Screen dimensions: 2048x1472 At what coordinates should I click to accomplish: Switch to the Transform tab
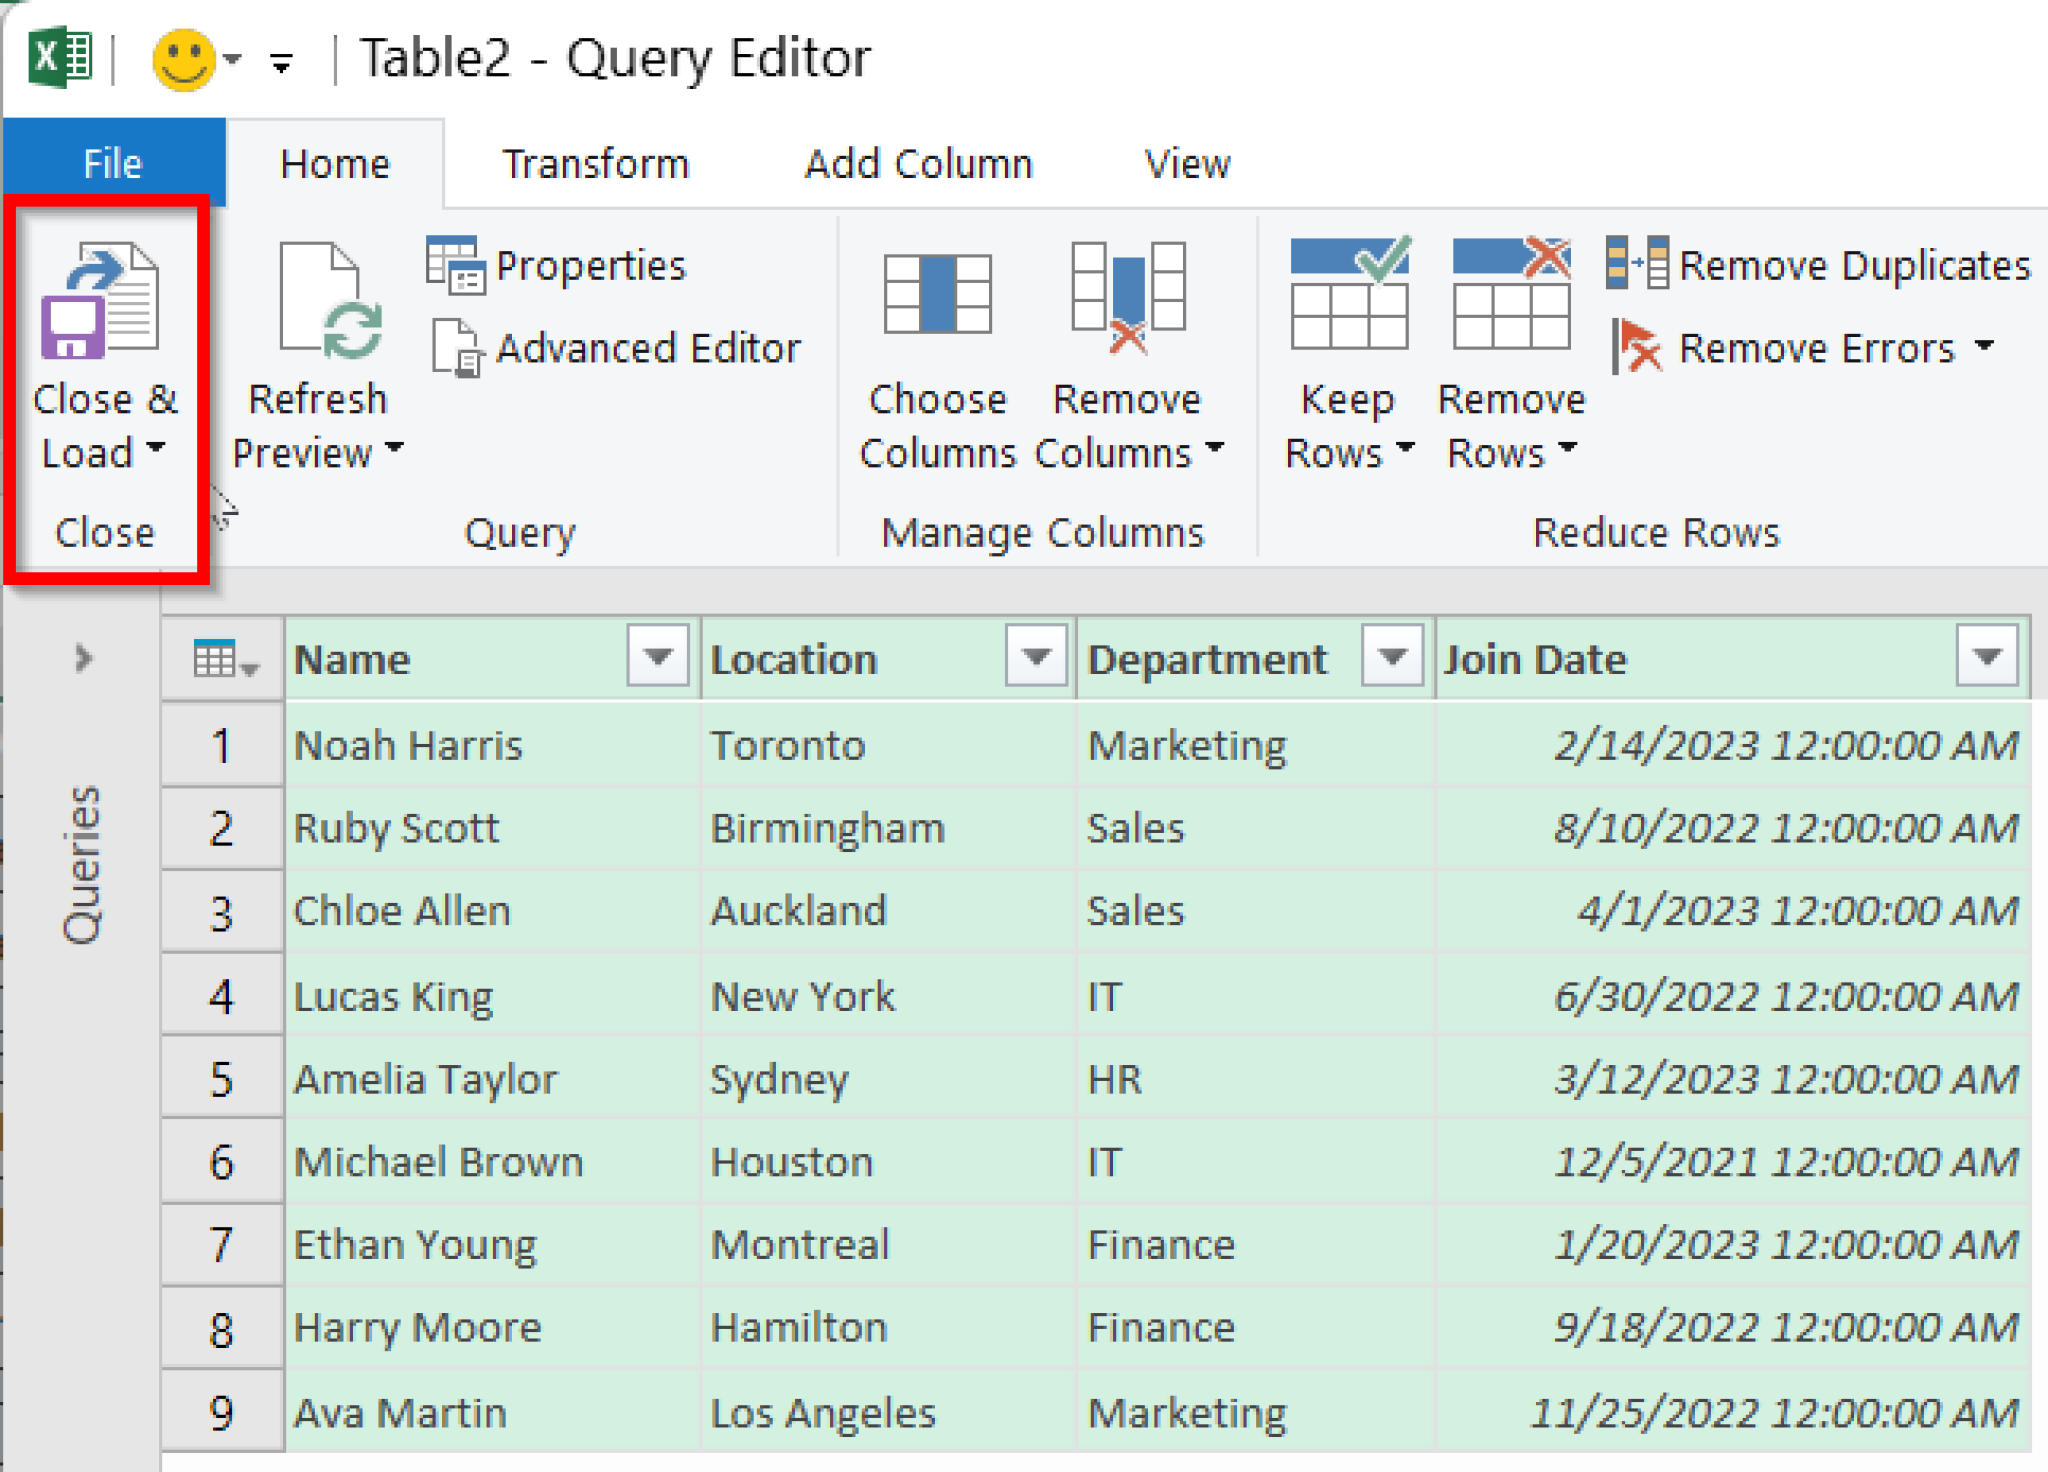click(x=595, y=163)
